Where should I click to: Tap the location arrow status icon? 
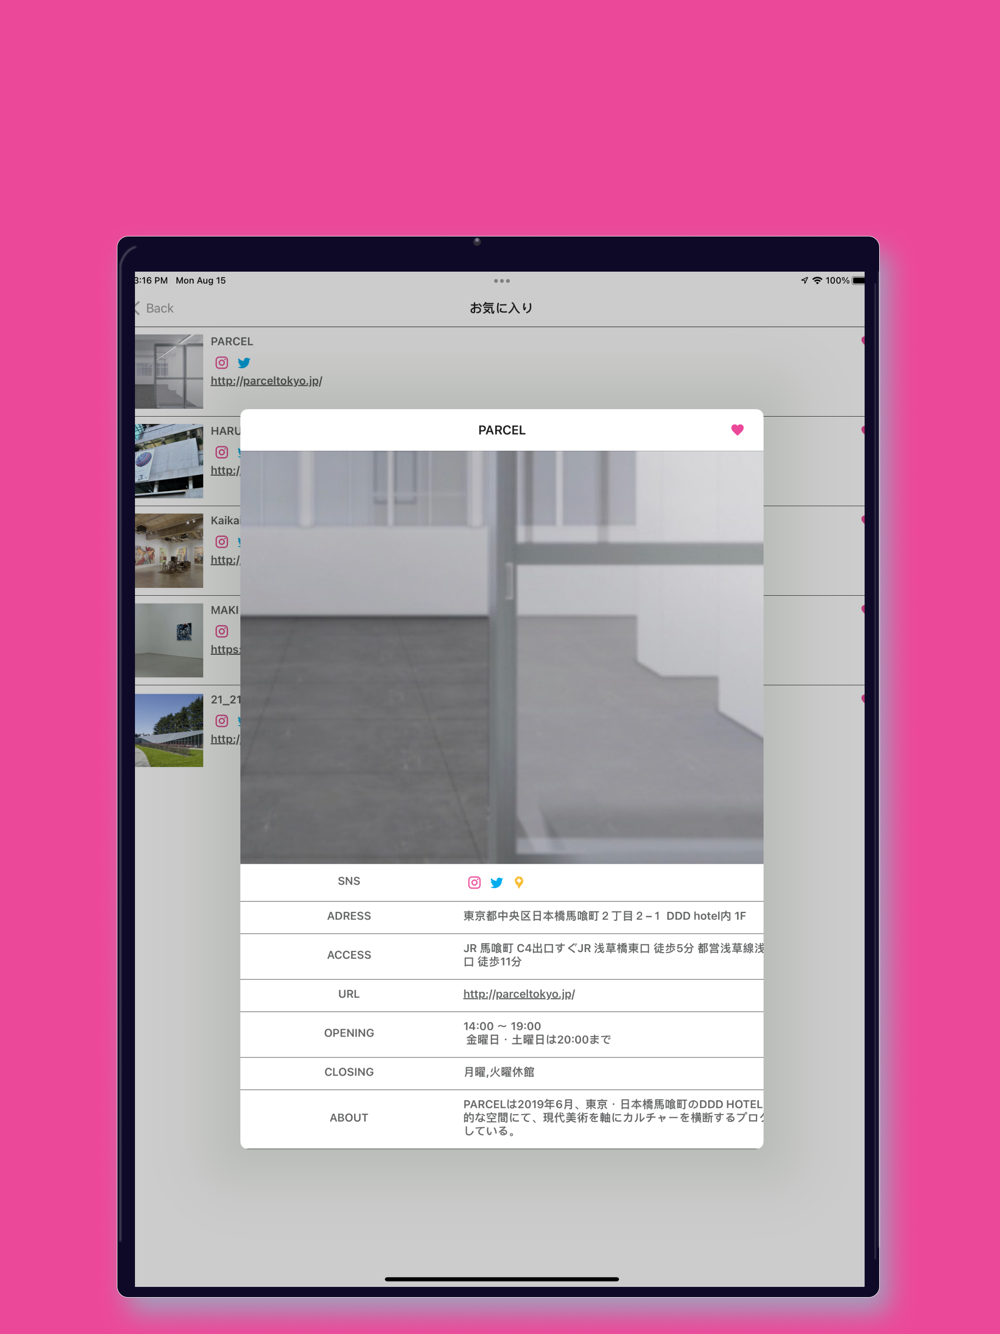pos(804,281)
